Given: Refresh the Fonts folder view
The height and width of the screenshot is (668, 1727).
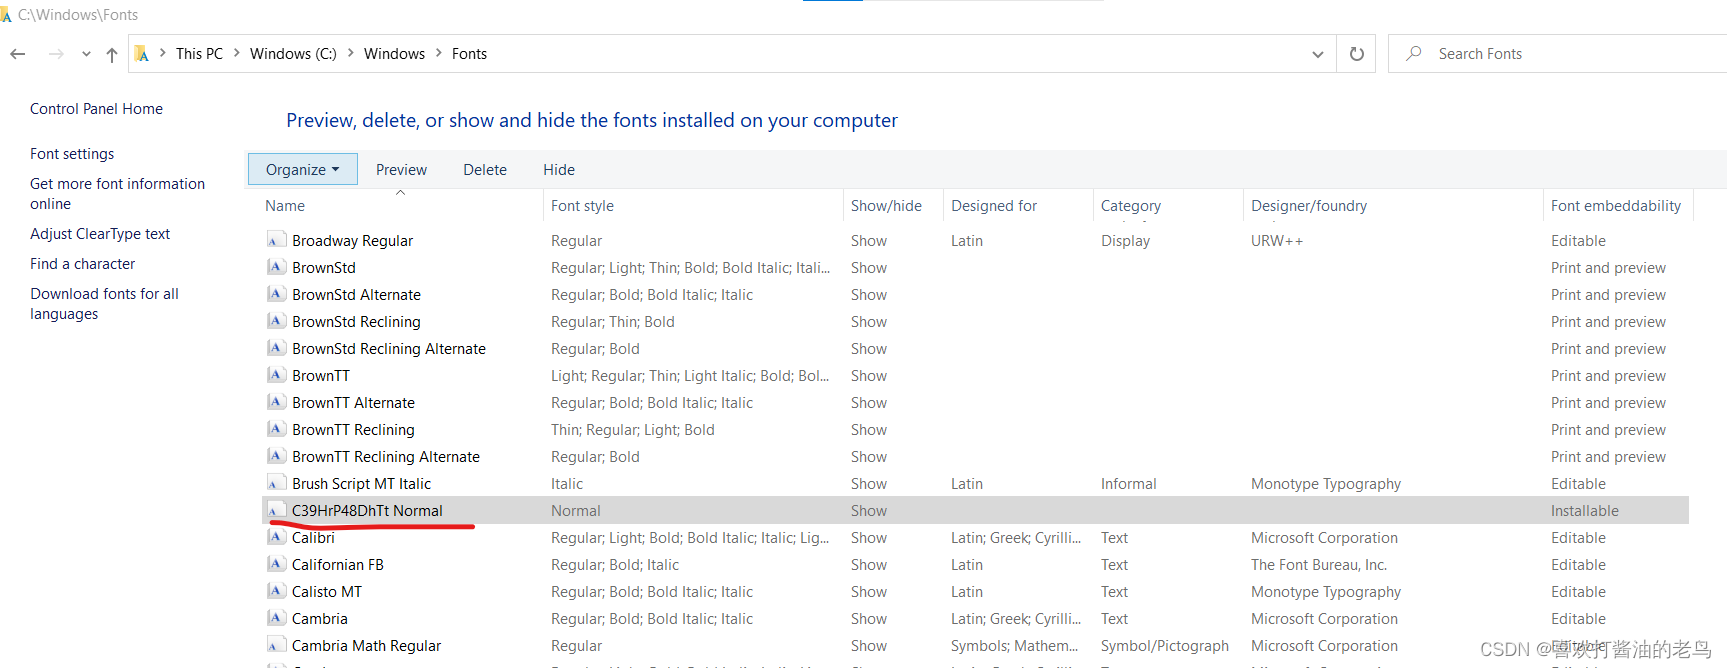Looking at the screenshot, I should [1357, 54].
